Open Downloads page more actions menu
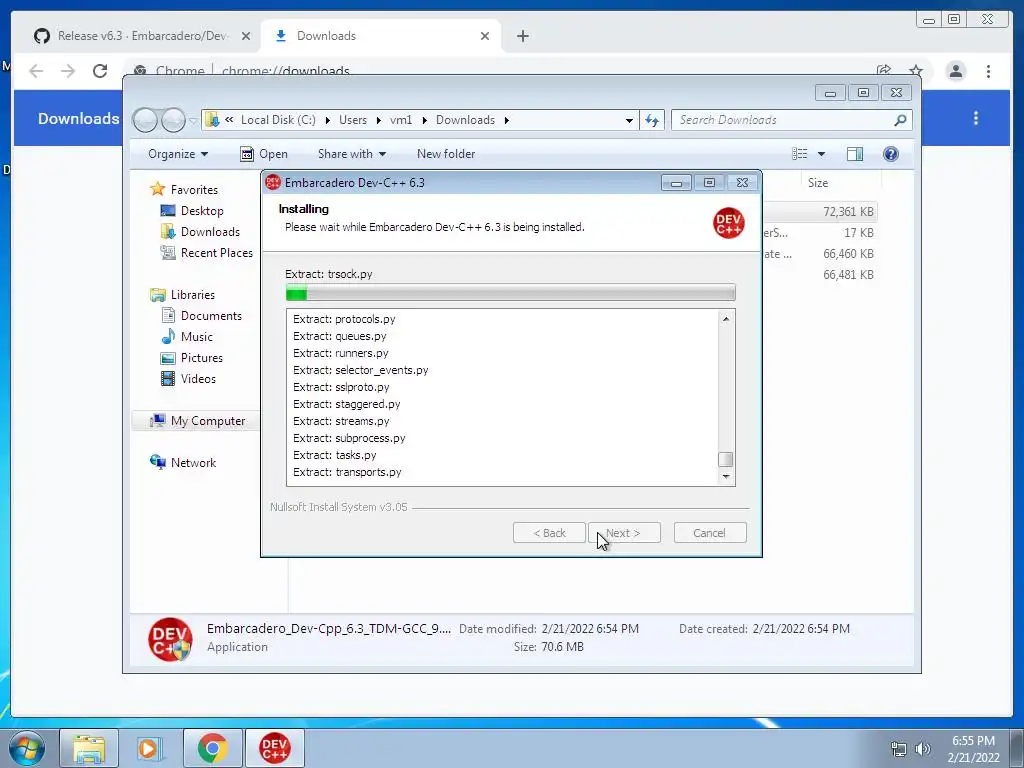The width and height of the screenshot is (1024, 768). tap(976, 118)
